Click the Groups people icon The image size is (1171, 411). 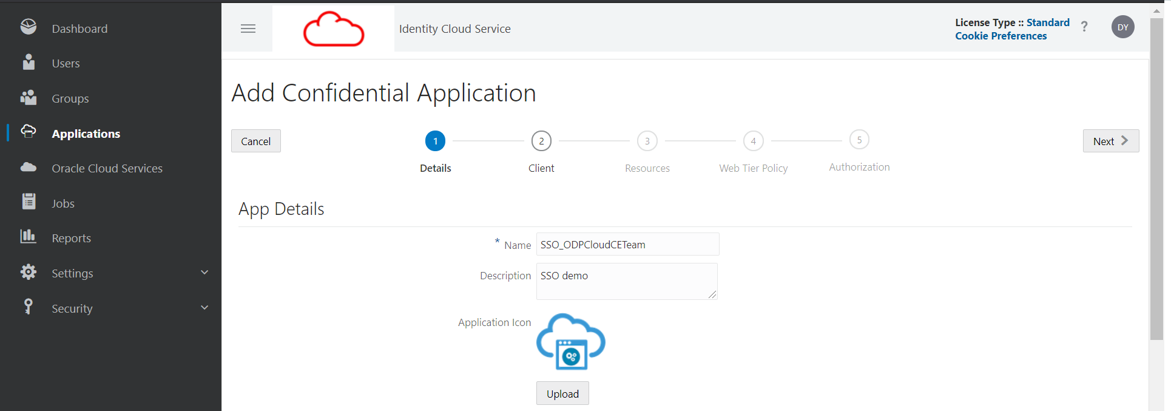(28, 98)
